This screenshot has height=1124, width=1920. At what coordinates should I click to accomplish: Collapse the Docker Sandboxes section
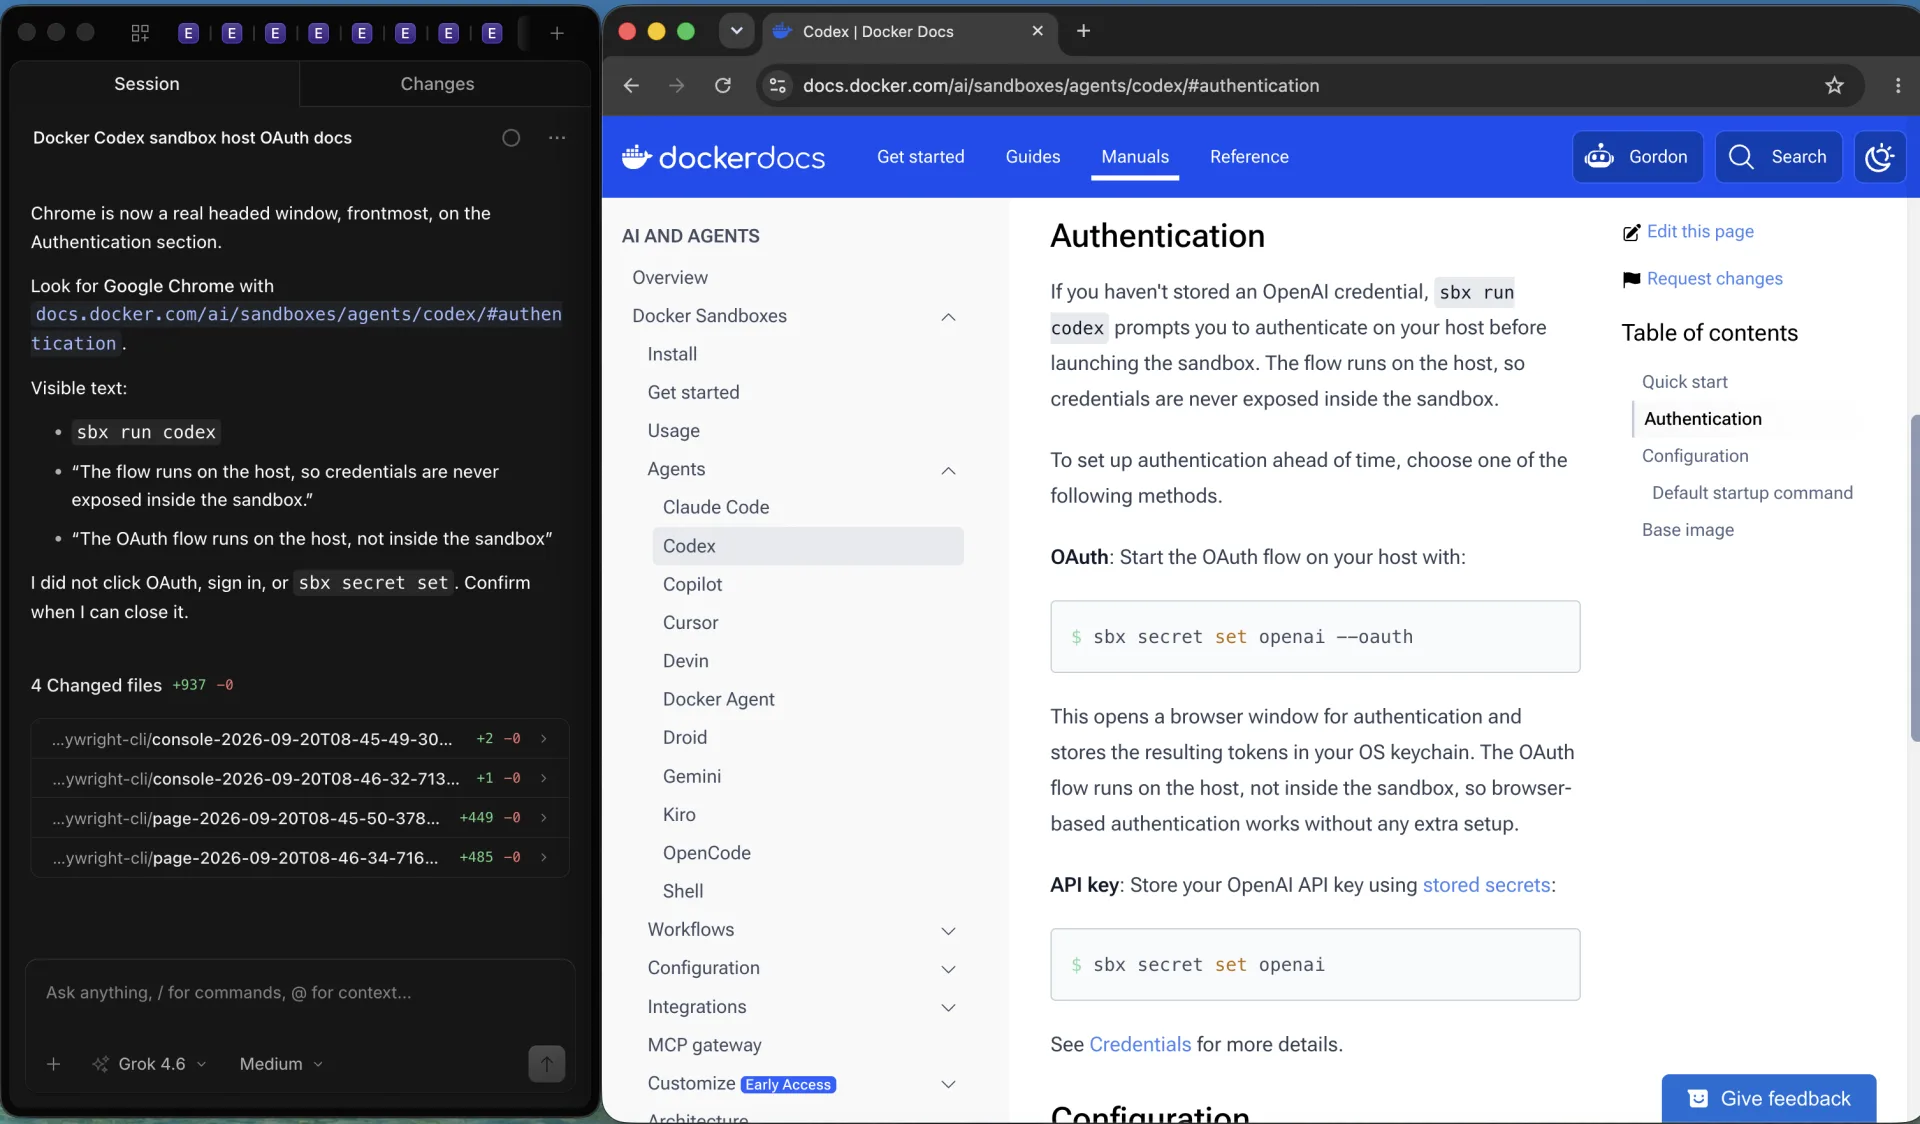pyautogui.click(x=948, y=317)
